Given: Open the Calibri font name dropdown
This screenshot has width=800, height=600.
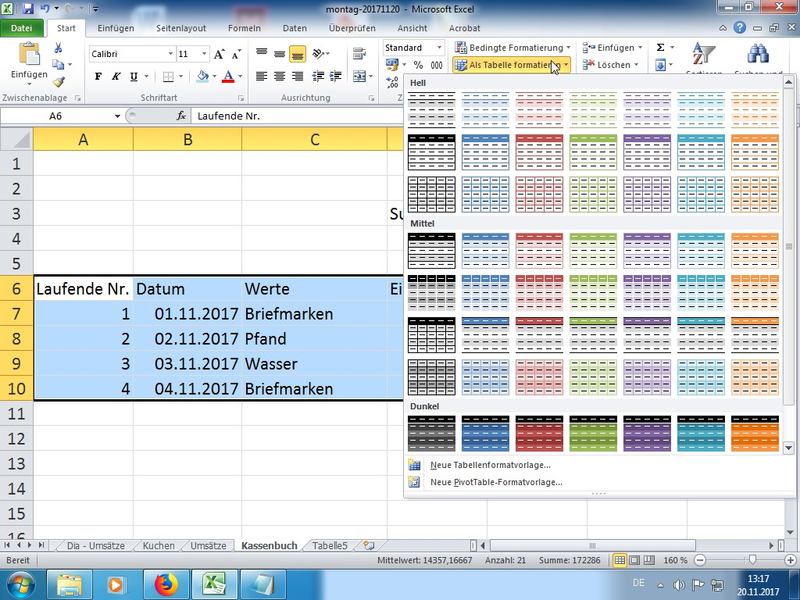Looking at the screenshot, I should pyautogui.click(x=170, y=54).
